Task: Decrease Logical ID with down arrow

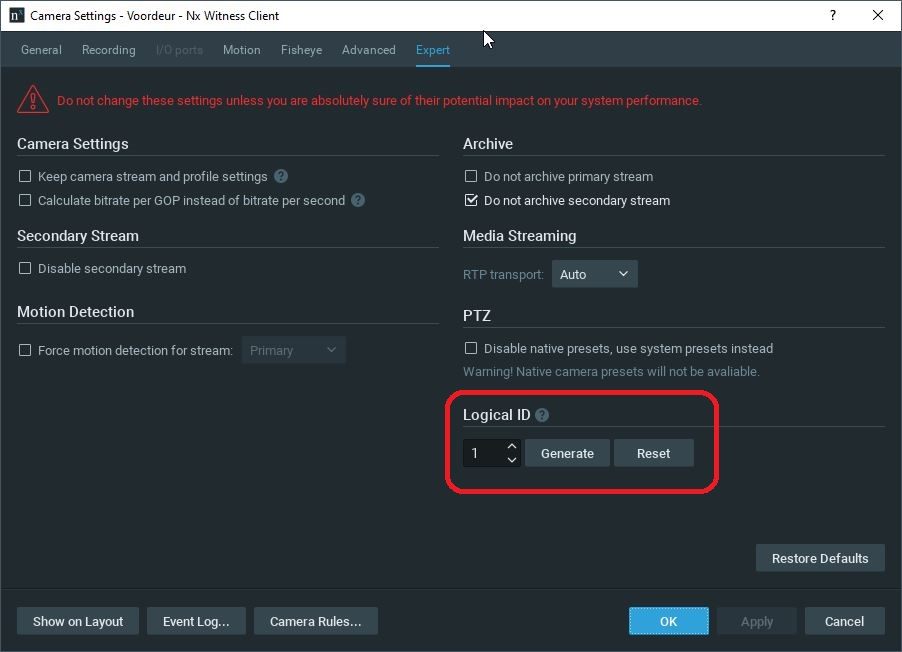Action: (512, 460)
